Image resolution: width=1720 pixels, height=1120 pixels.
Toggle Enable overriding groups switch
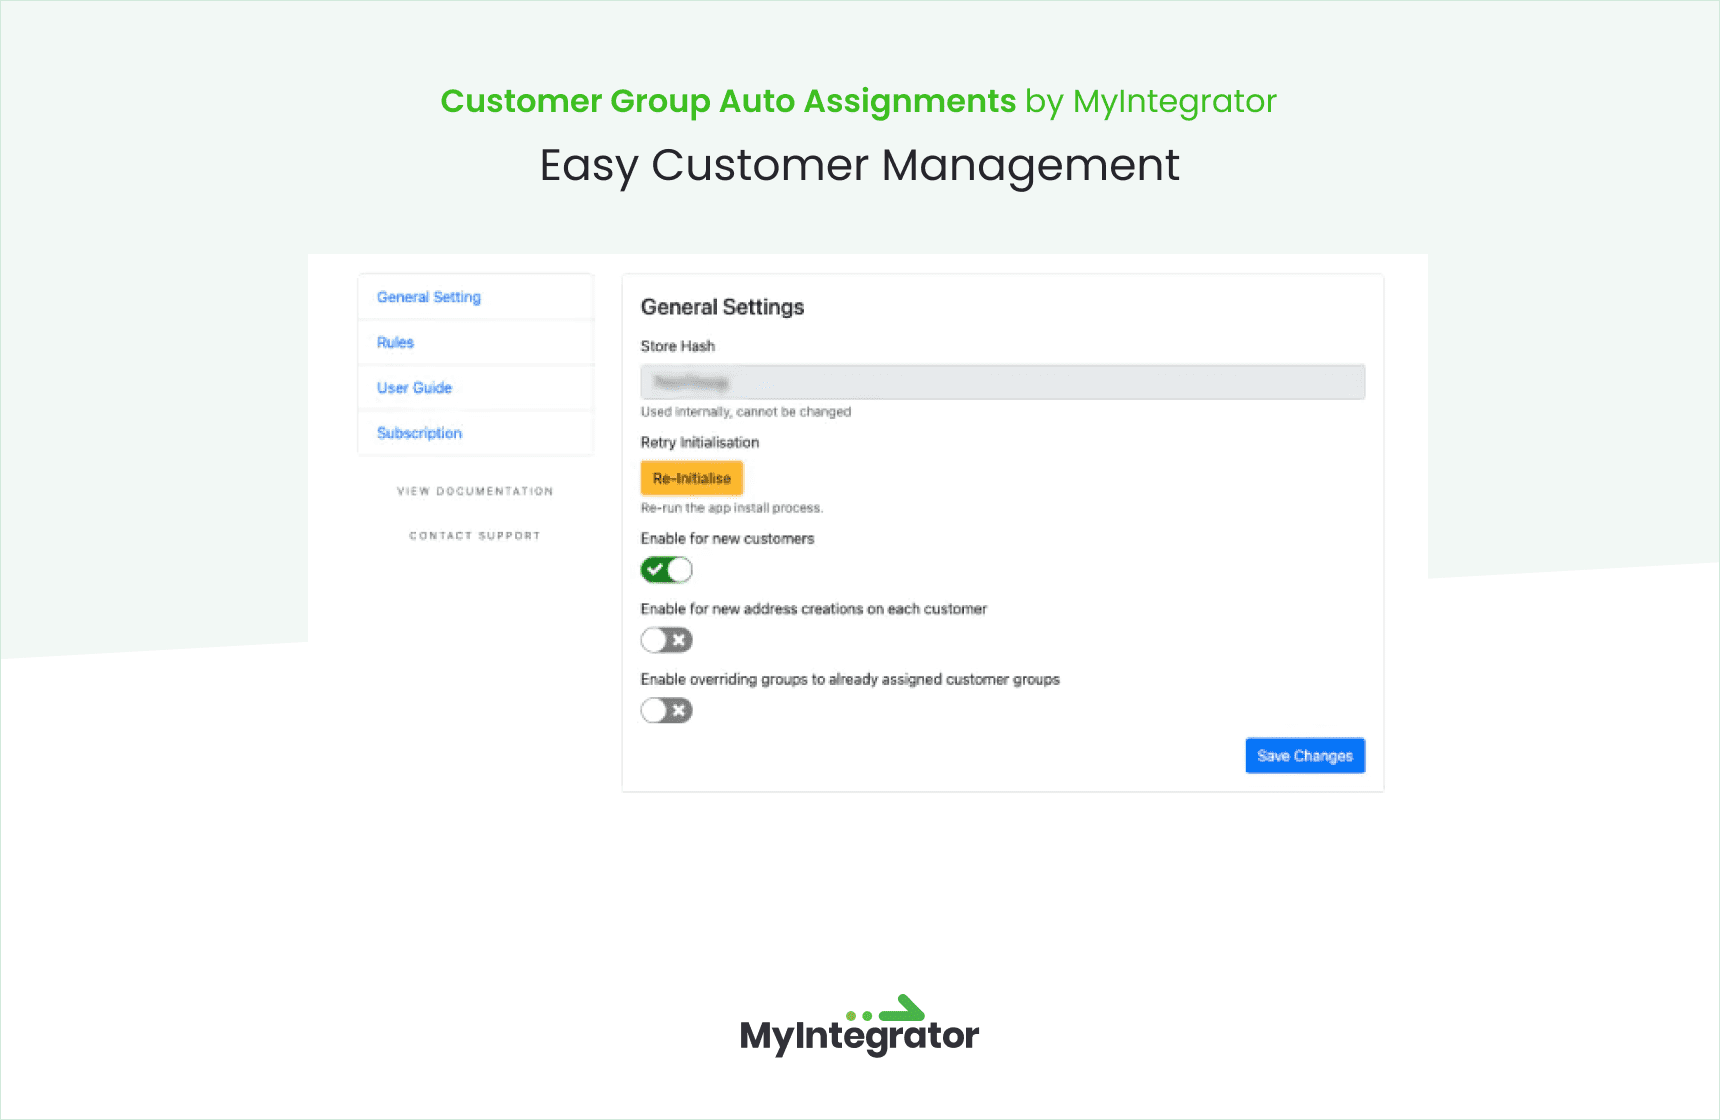click(666, 711)
